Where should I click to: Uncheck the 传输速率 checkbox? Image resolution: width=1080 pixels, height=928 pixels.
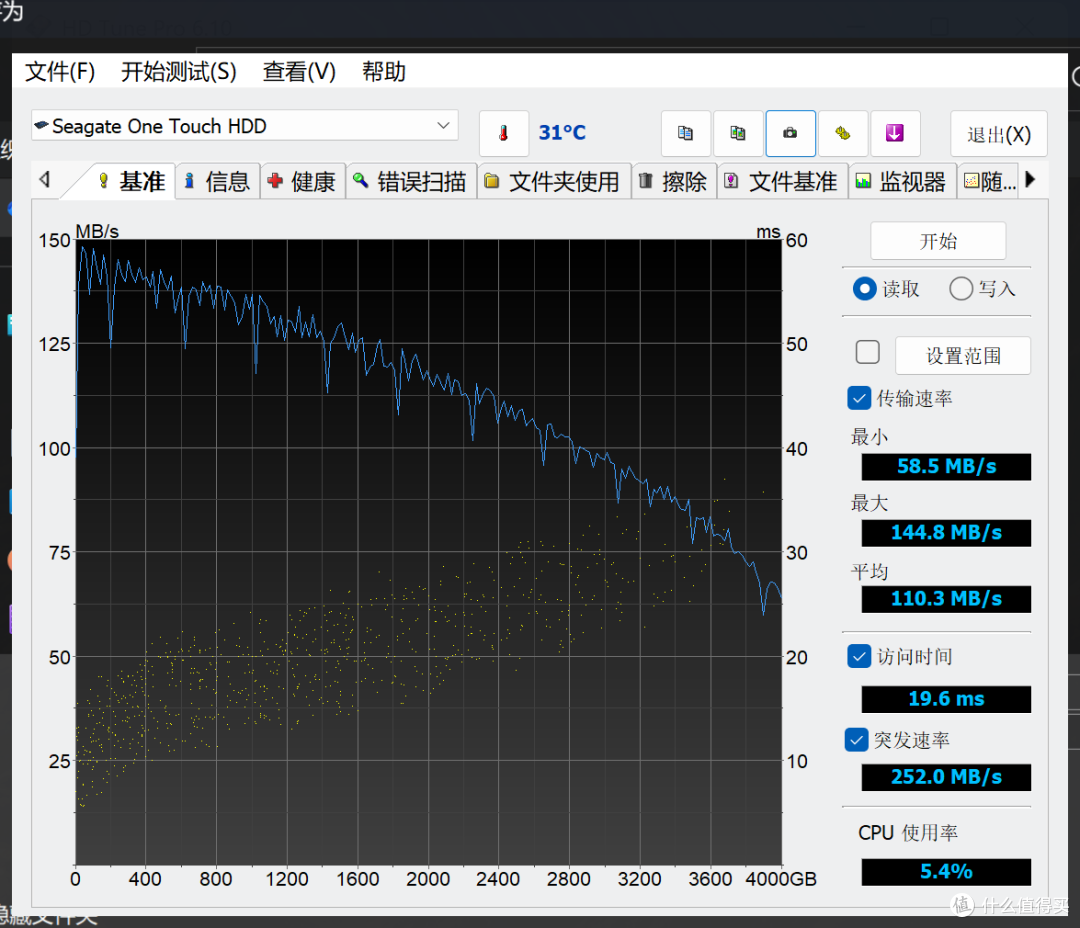tap(859, 398)
